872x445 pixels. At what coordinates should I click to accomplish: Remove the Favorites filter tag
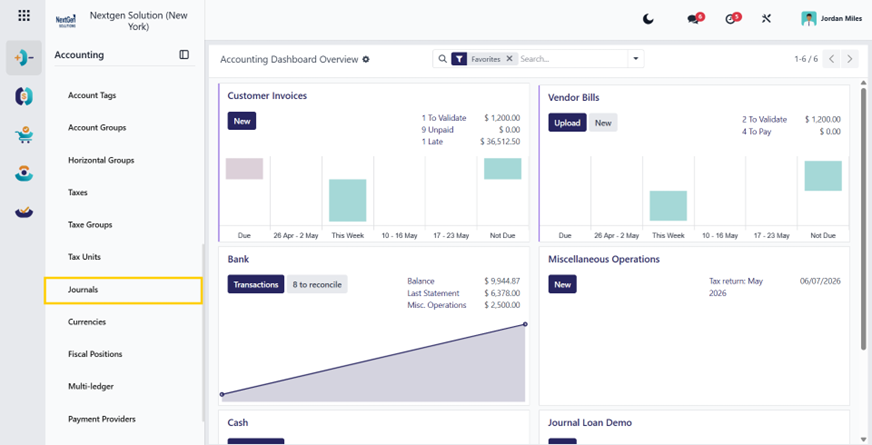pyautogui.click(x=509, y=59)
